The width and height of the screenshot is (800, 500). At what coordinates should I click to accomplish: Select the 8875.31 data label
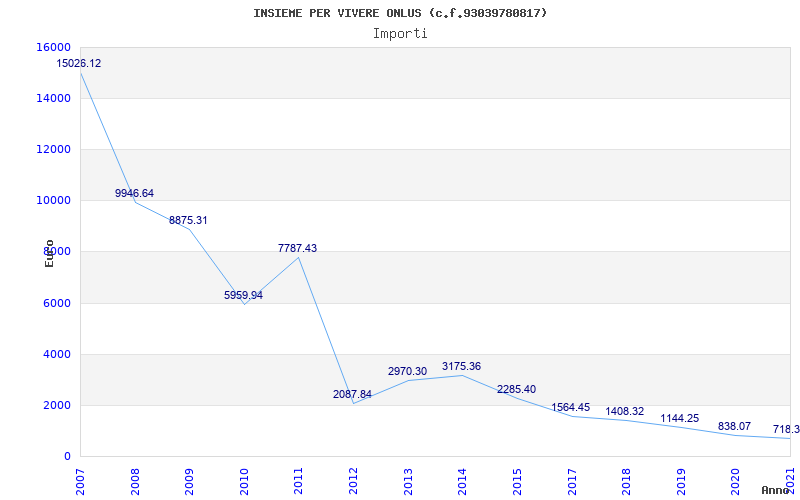coord(188,220)
